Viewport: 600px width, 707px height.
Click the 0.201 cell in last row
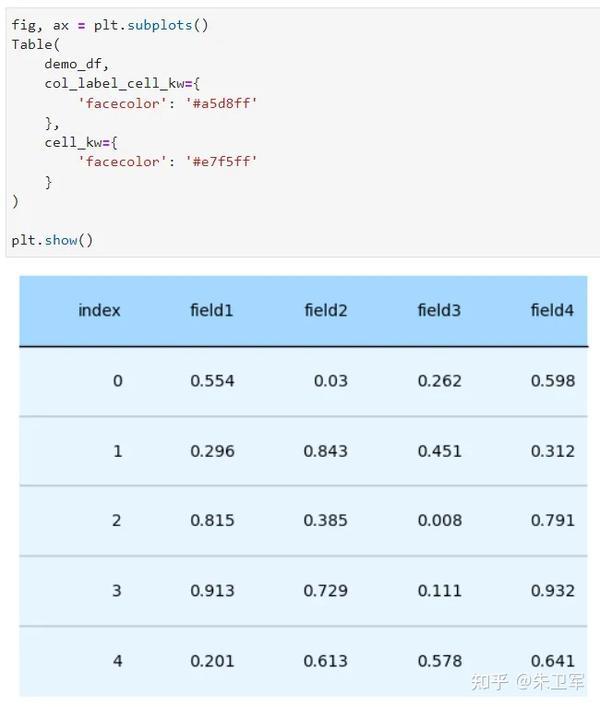pos(212,661)
